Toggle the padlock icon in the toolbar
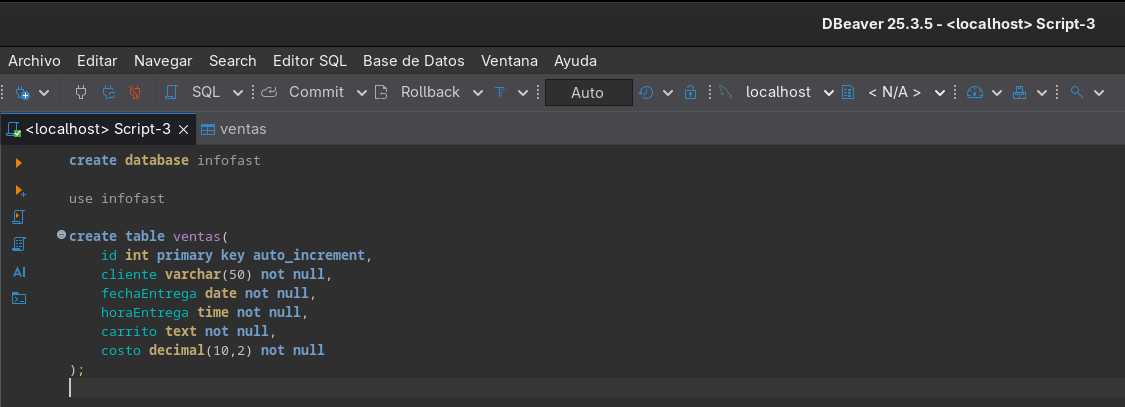This screenshot has height=407, width=1125. click(x=690, y=92)
